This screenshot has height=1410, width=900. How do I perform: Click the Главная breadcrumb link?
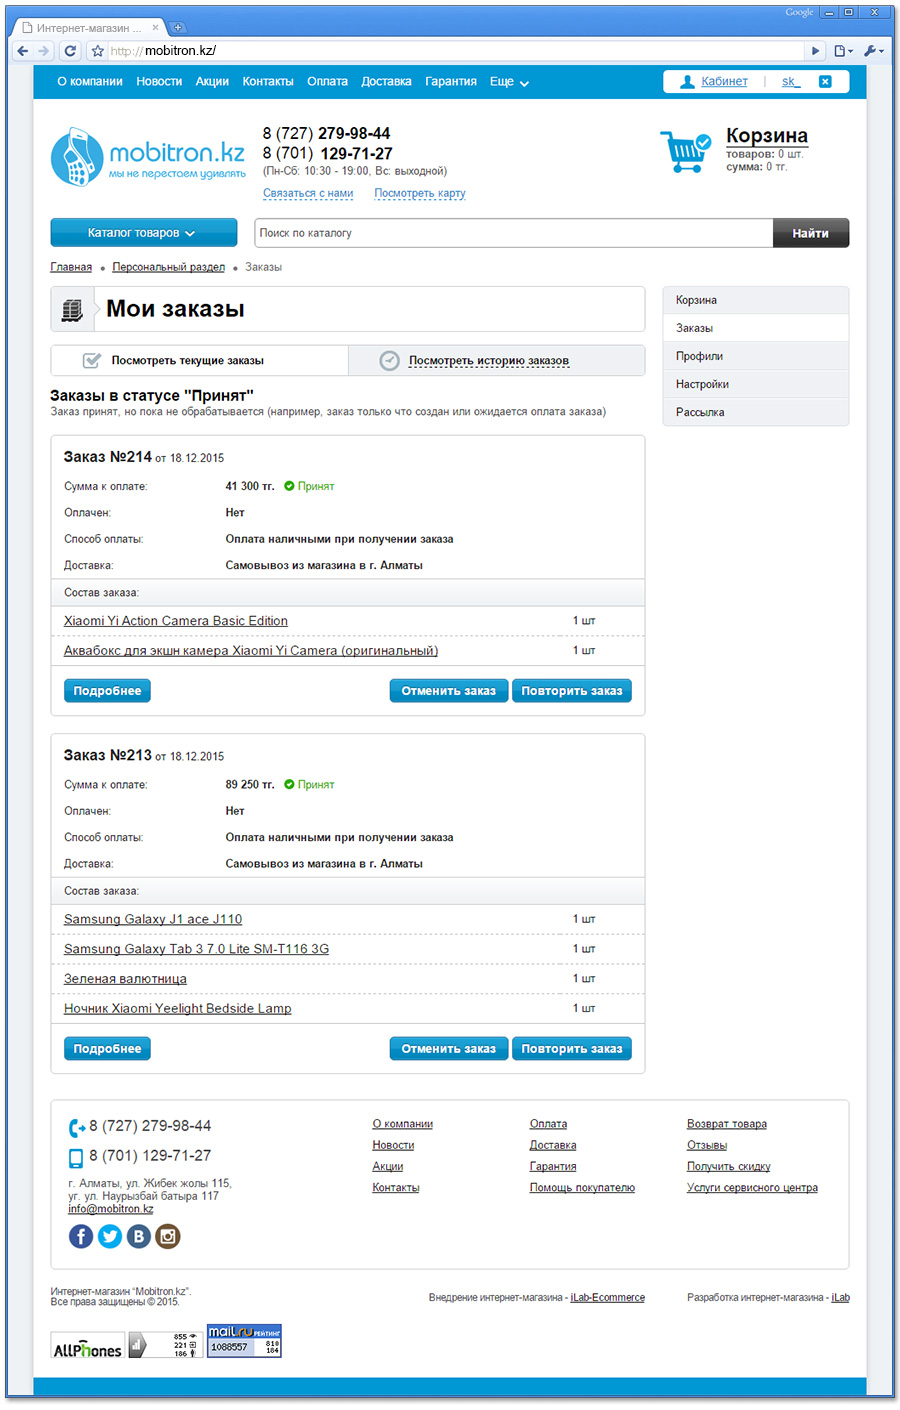71,268
